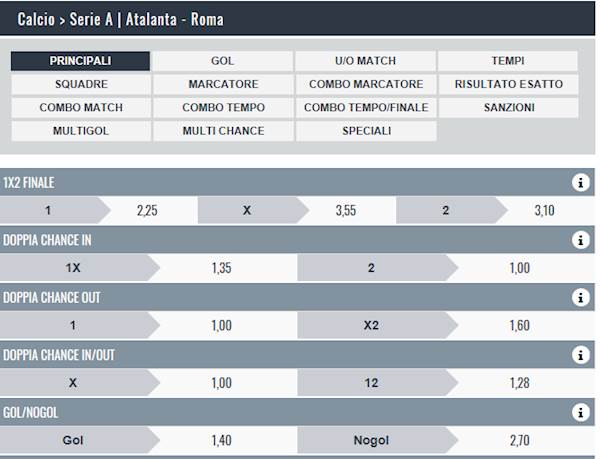The height and width of the screenshot is (459, 600).
Task: Switch to the GOL tab
Action: 223,61
